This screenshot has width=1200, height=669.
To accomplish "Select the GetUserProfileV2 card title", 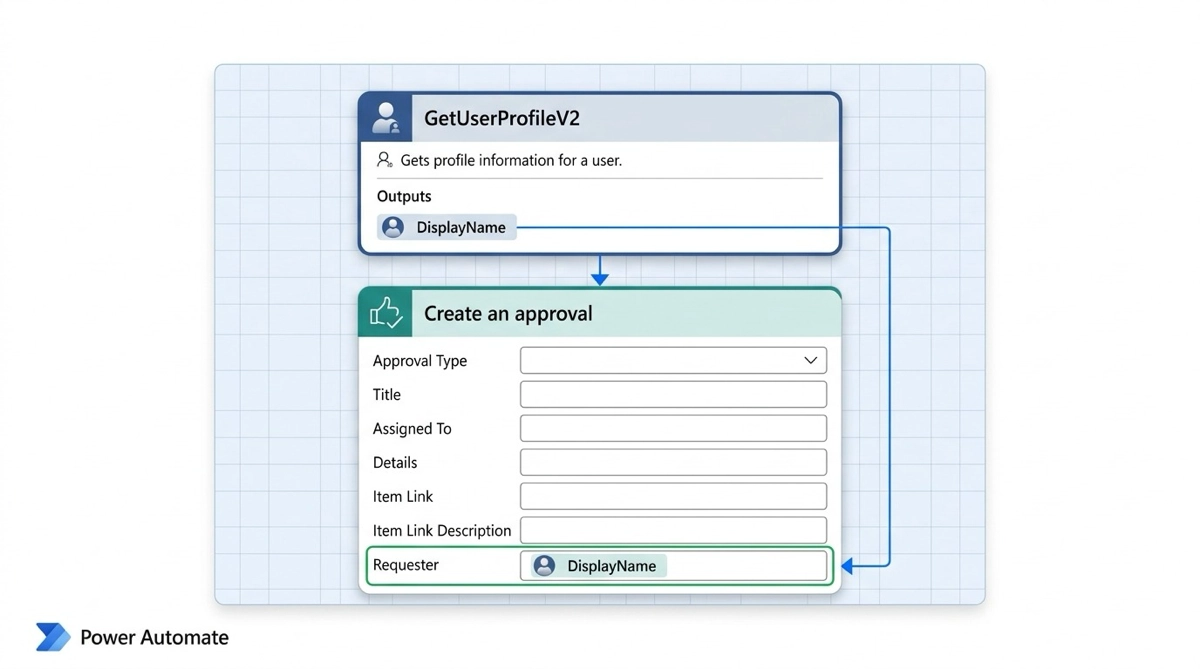I will tap(502, 118).
